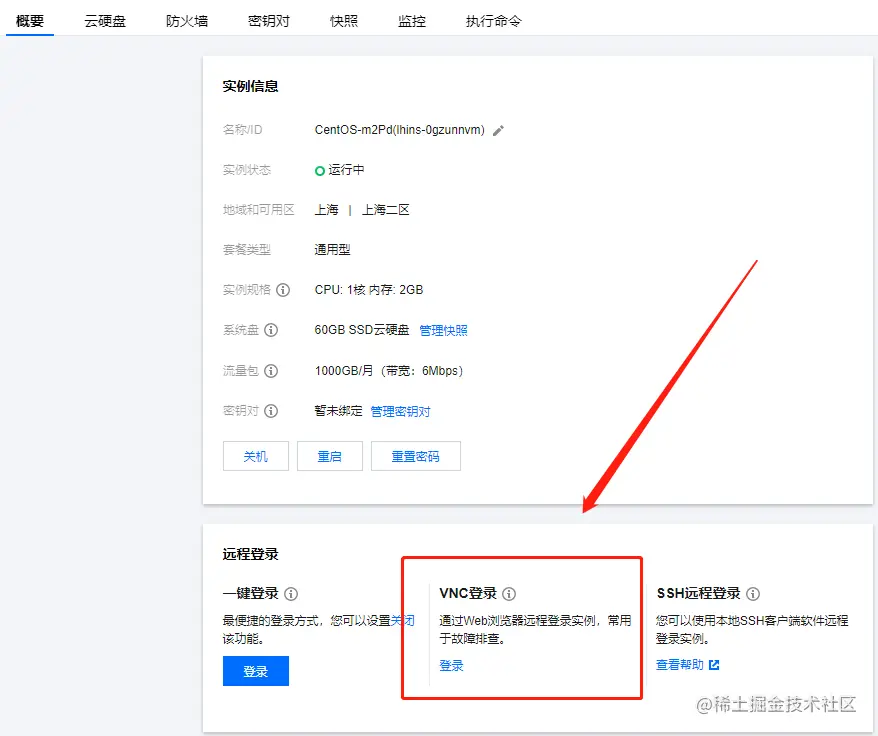This screenshot has width=878, height=736.
Task: Click the 远程登录 section heading
Action: click(250, 555)
